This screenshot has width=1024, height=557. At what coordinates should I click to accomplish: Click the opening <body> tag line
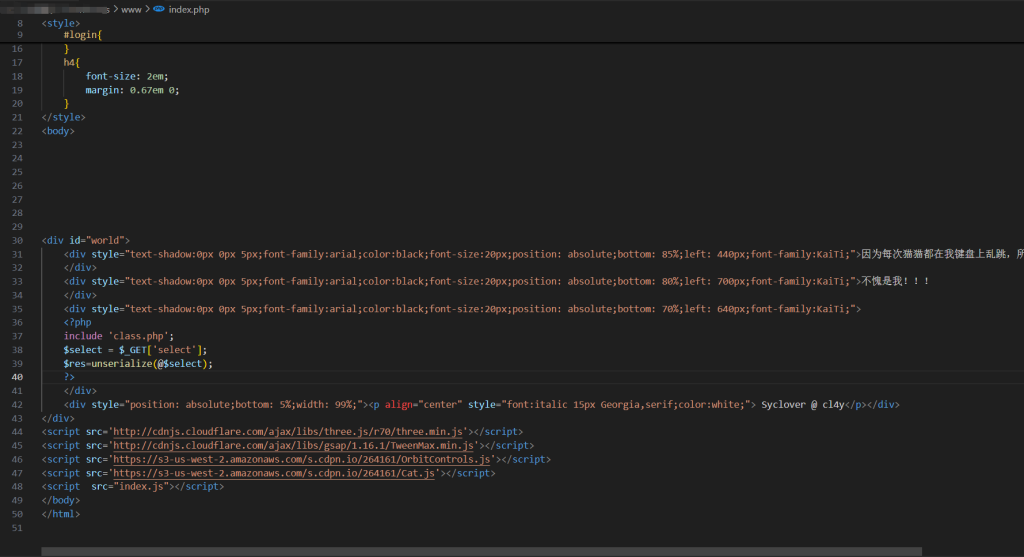click(58, 131)
